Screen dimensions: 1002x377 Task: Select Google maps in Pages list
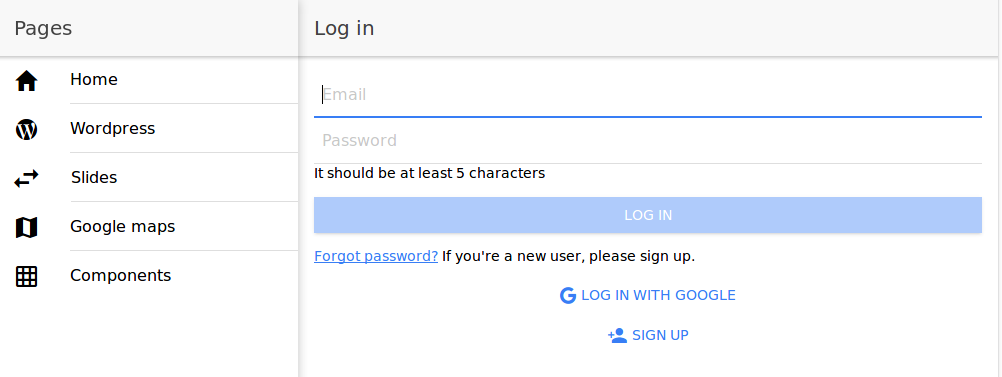click(x=149, y=227)
